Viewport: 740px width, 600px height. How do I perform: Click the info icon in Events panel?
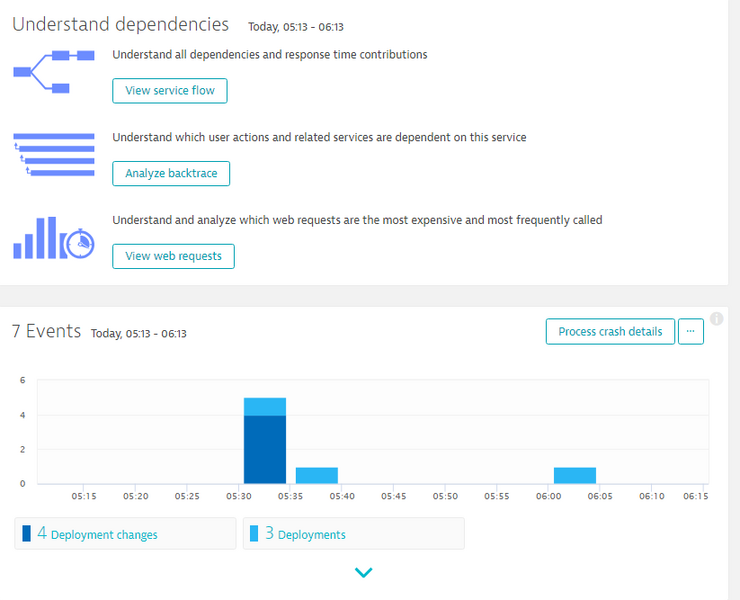(716, 321)
